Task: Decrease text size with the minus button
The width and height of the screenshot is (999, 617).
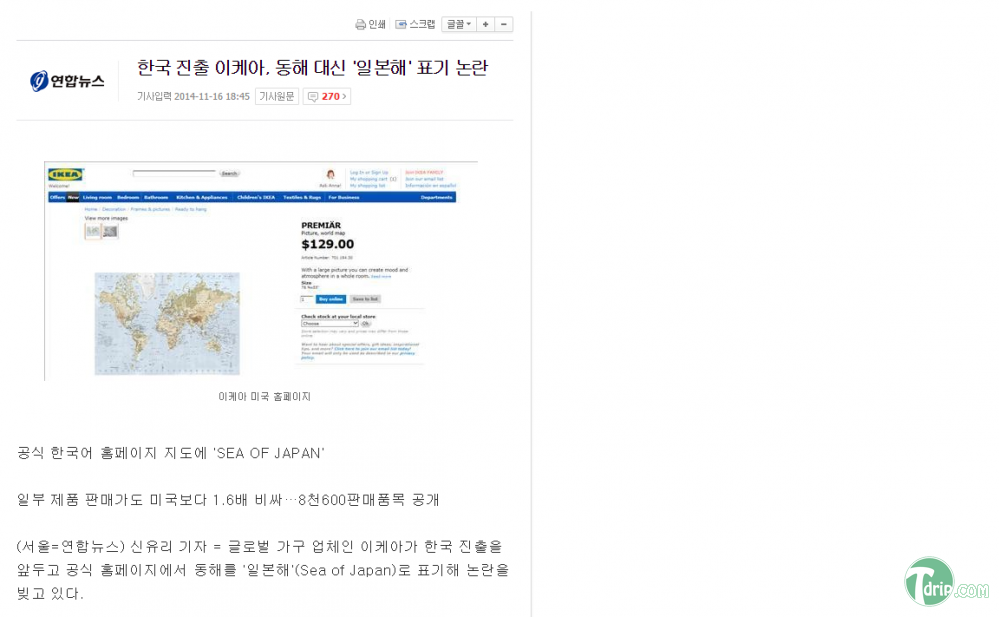Action: click(x=504, y=24)
